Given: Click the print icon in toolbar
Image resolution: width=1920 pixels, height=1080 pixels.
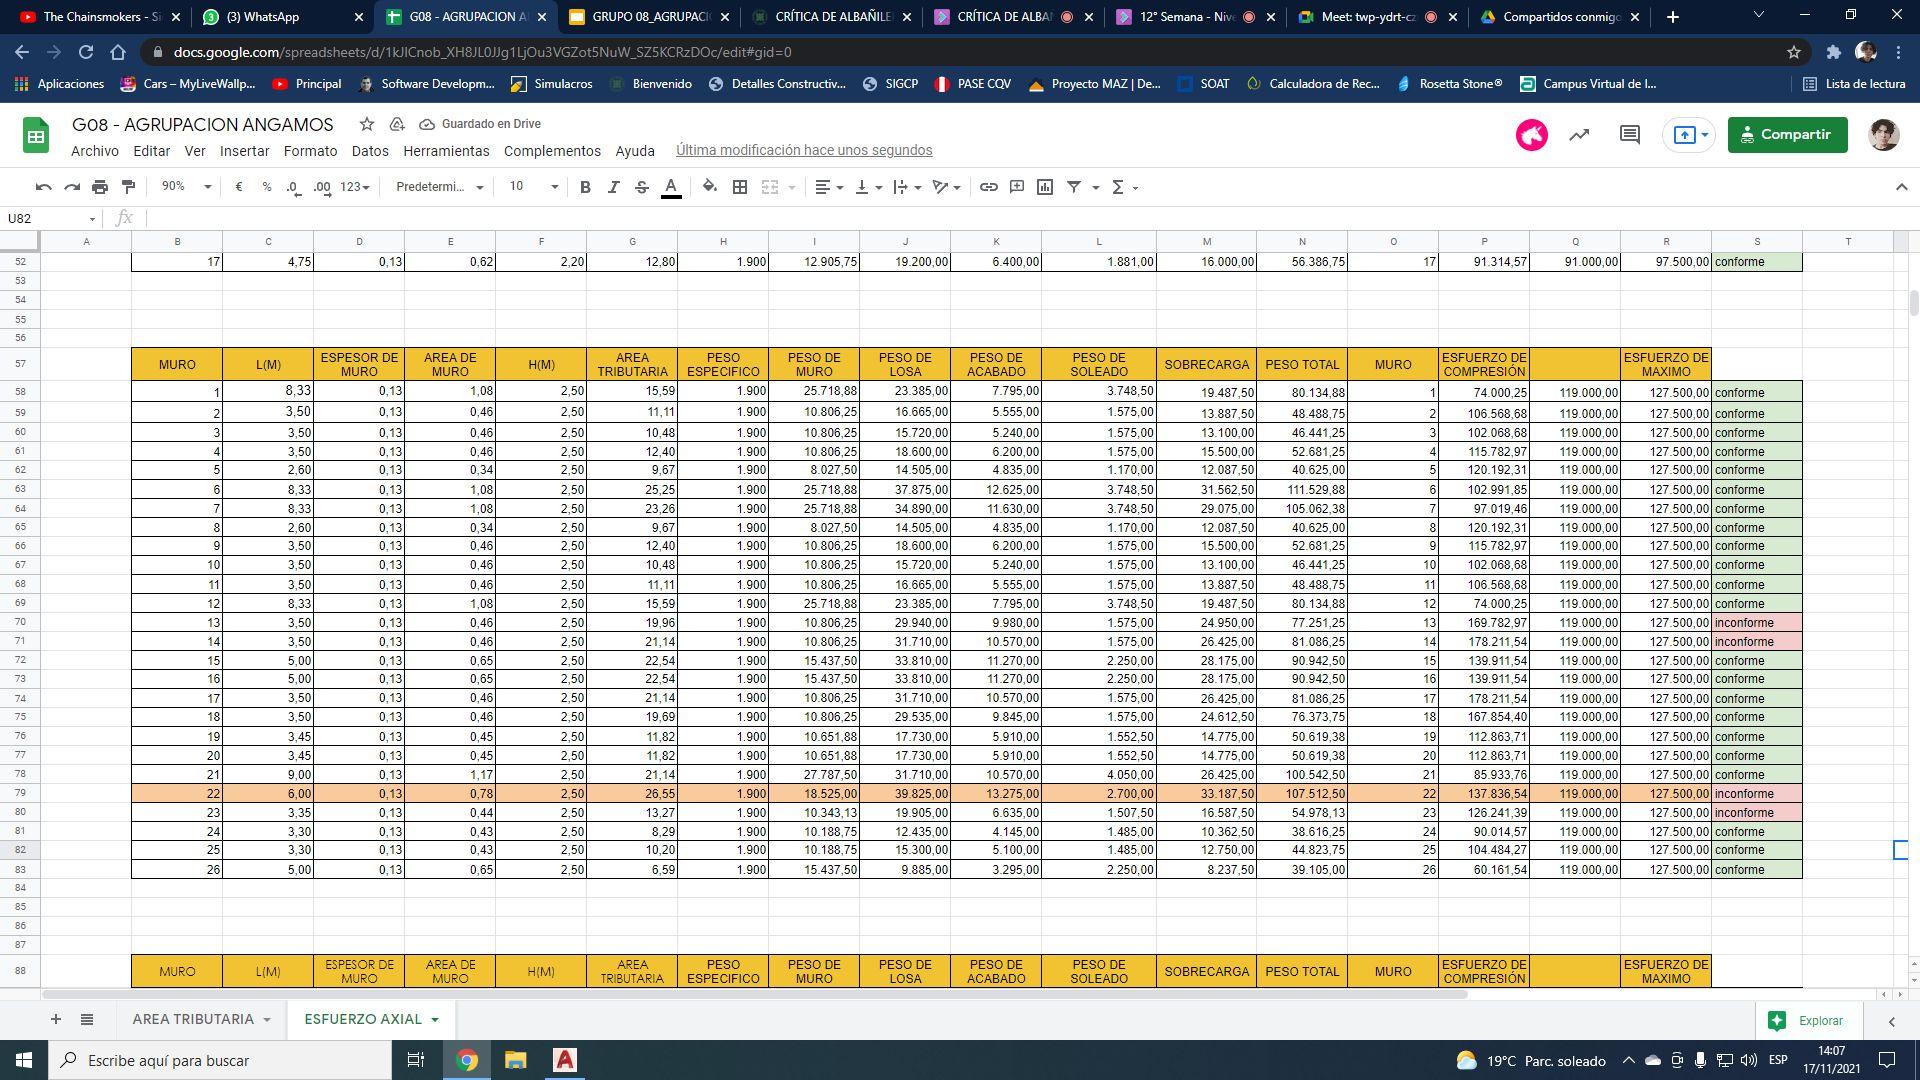Looking at the screenshot, I should point(100,187).
